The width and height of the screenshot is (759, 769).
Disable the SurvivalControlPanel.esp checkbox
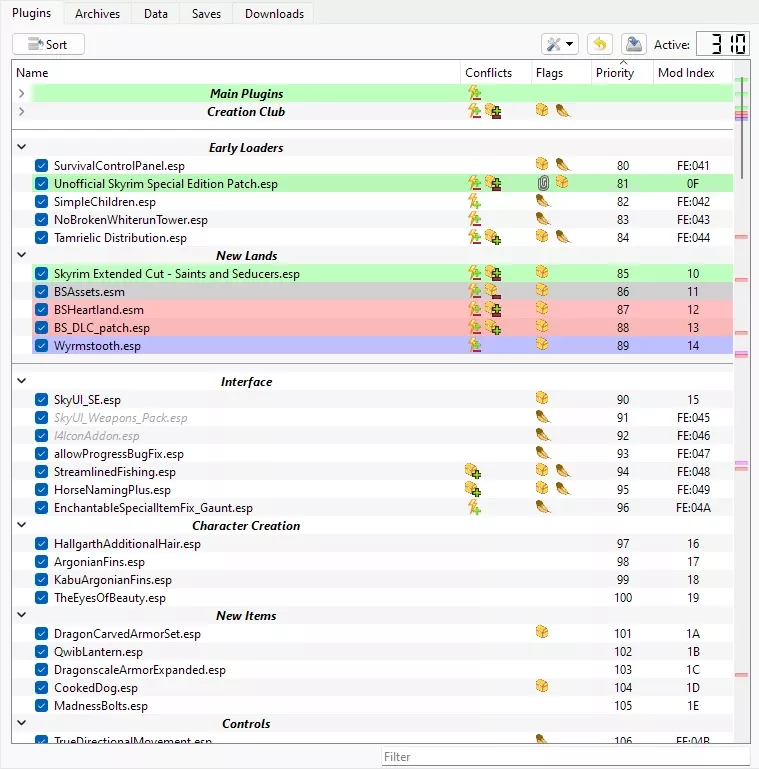coord(42,166)
